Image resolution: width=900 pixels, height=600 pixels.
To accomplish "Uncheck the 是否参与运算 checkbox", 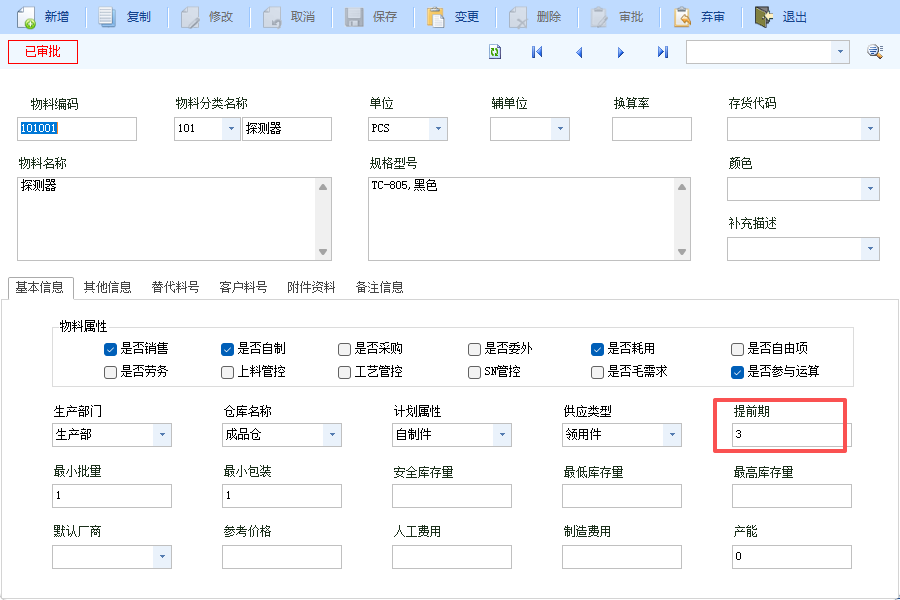I will pos(738,373).
